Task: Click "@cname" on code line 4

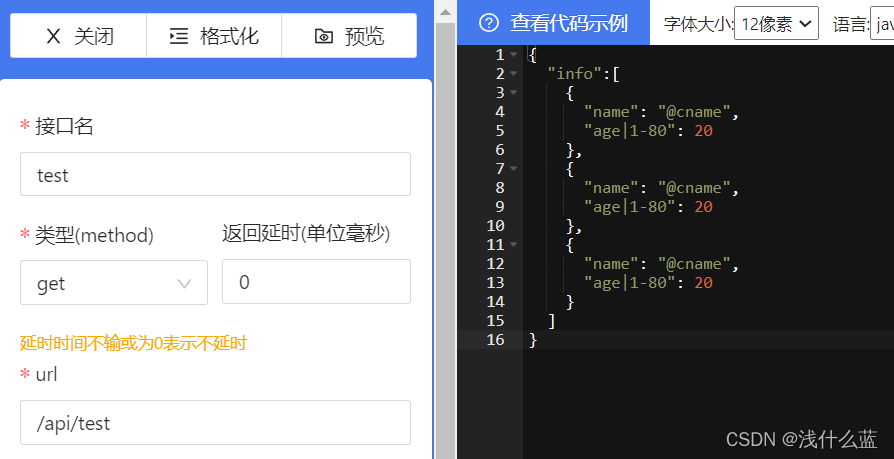Action: (694, 112)
